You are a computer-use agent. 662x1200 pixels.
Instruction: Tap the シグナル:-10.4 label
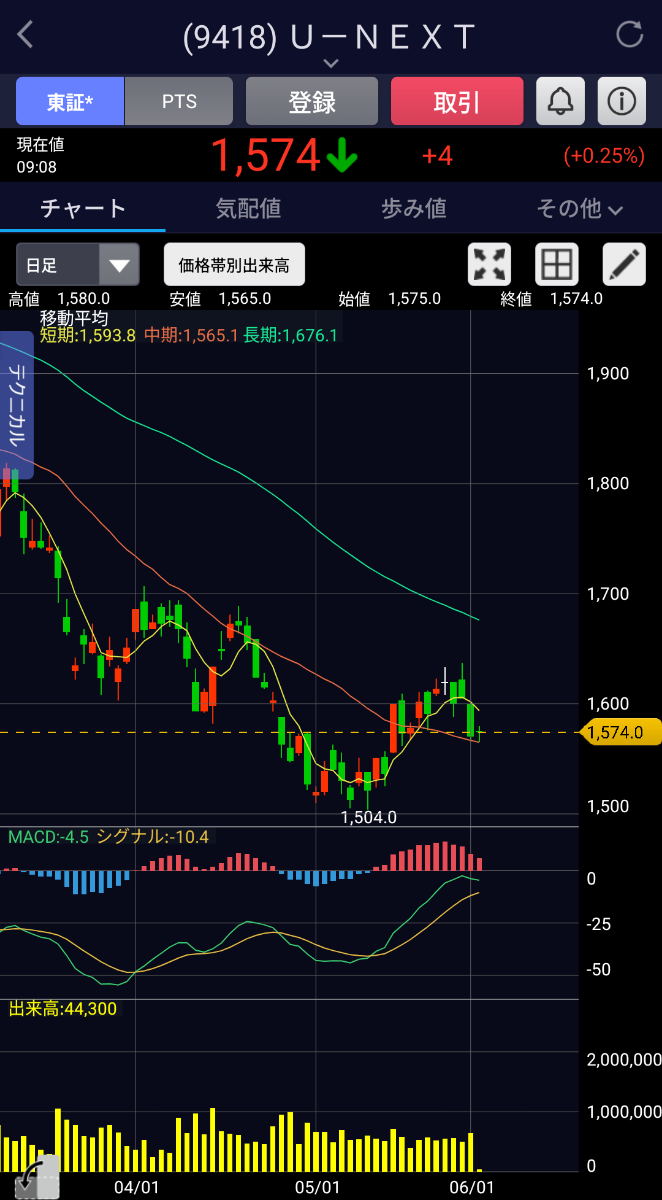pos(153,836)
